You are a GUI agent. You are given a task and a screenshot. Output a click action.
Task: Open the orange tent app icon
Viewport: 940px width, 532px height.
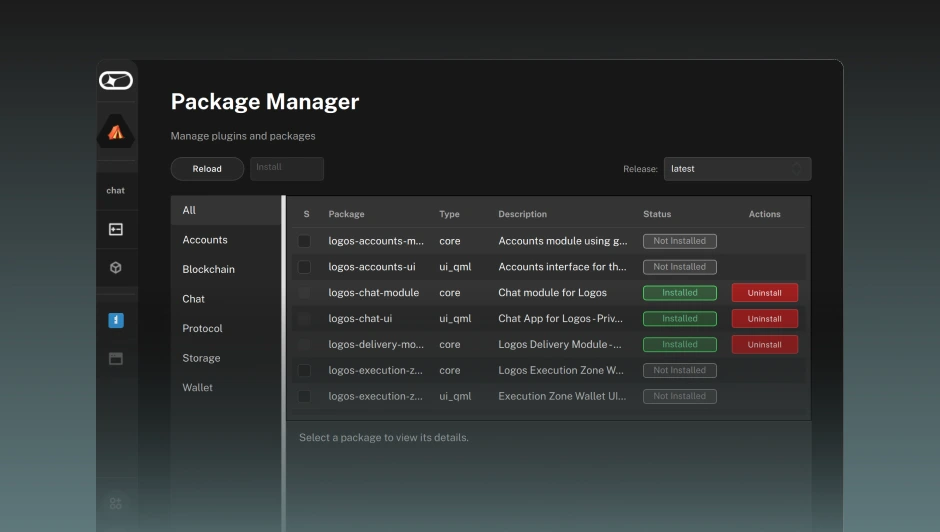(x=116, y=131)
